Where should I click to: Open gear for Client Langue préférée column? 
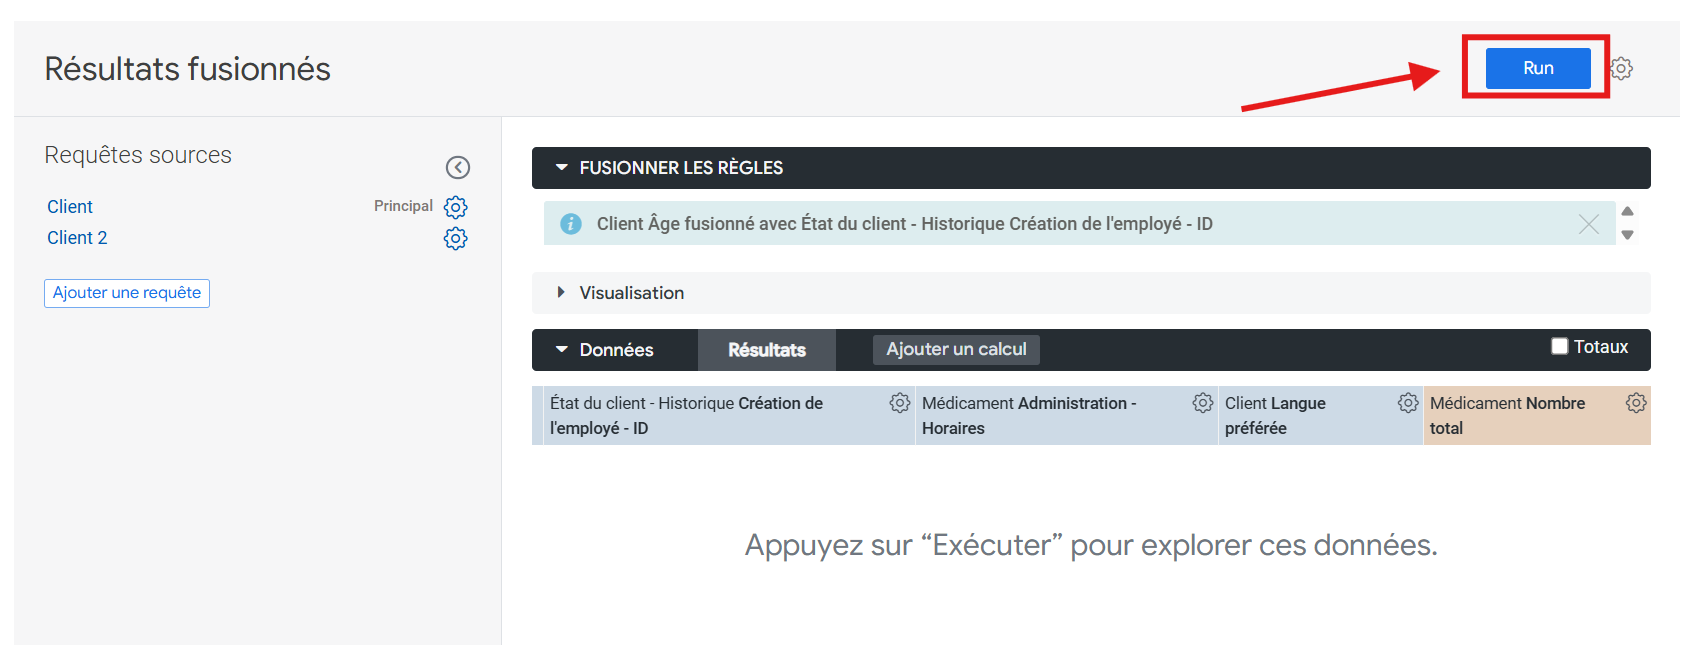click(x=1408, y=403)
